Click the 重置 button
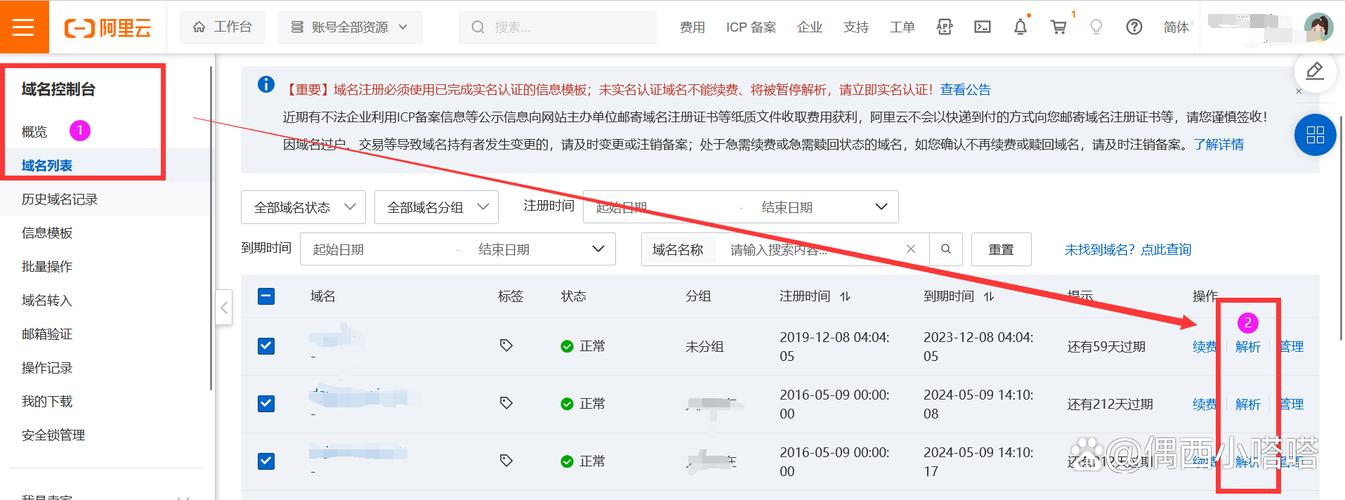The image size is (1345, 500). [x=1001, y=249]
